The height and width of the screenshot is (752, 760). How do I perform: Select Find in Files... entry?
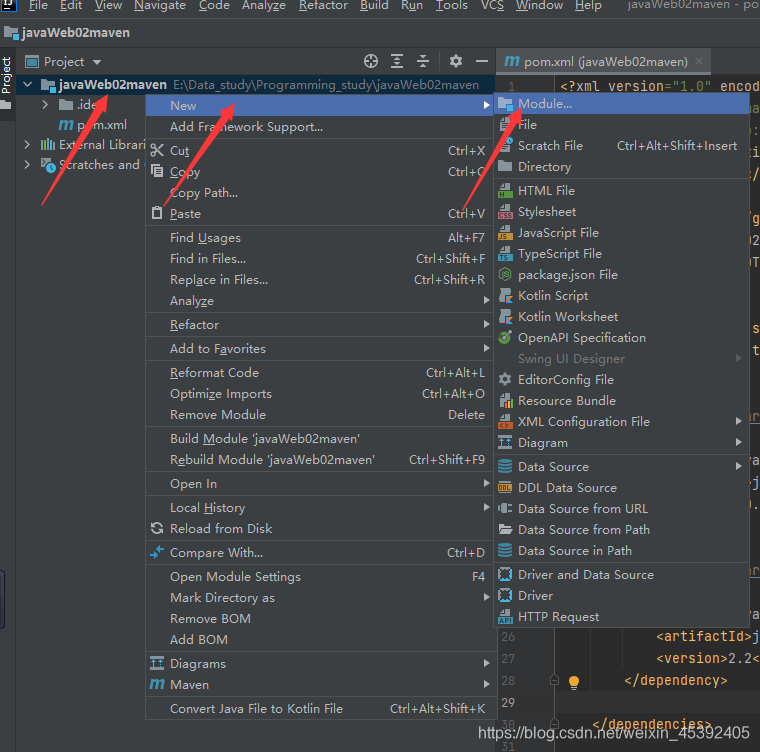click(x=319, y=258)
